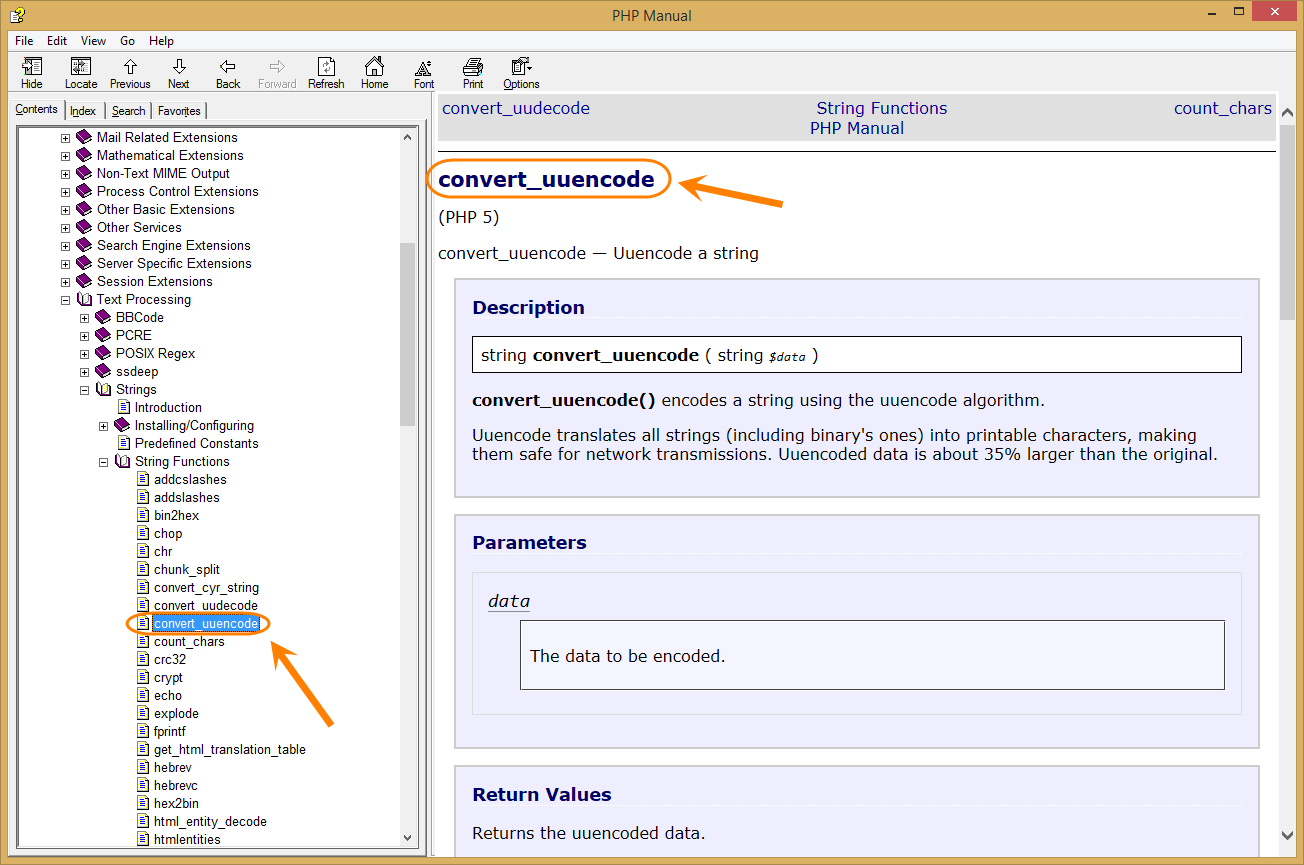Click the crc32 page icon
Viewport: 1304px width, 865px height.
pos(143,659)
